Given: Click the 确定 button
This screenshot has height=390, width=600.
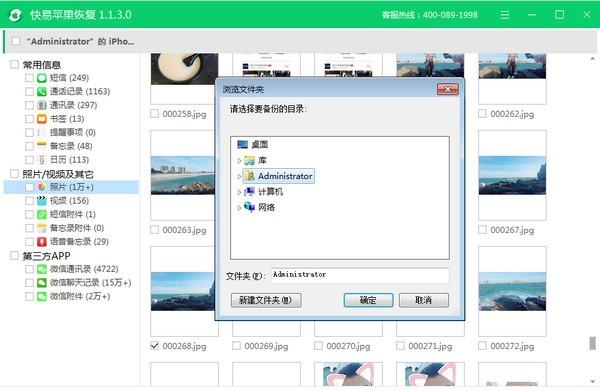Looking at the screenshot, I should point(368,300).
